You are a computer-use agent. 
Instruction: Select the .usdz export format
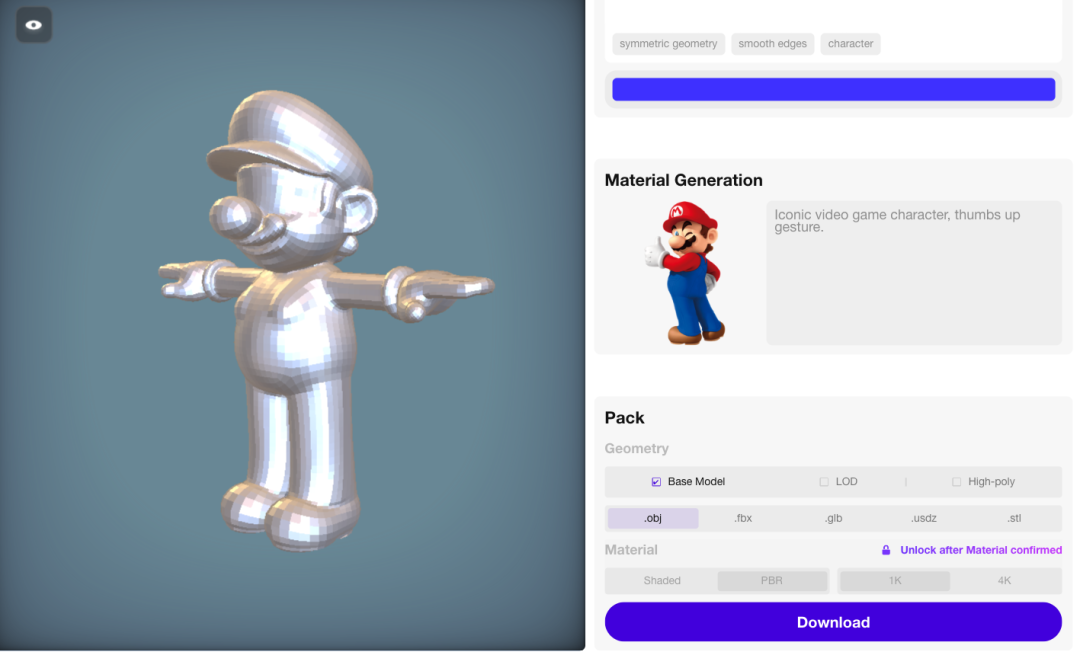924,519
